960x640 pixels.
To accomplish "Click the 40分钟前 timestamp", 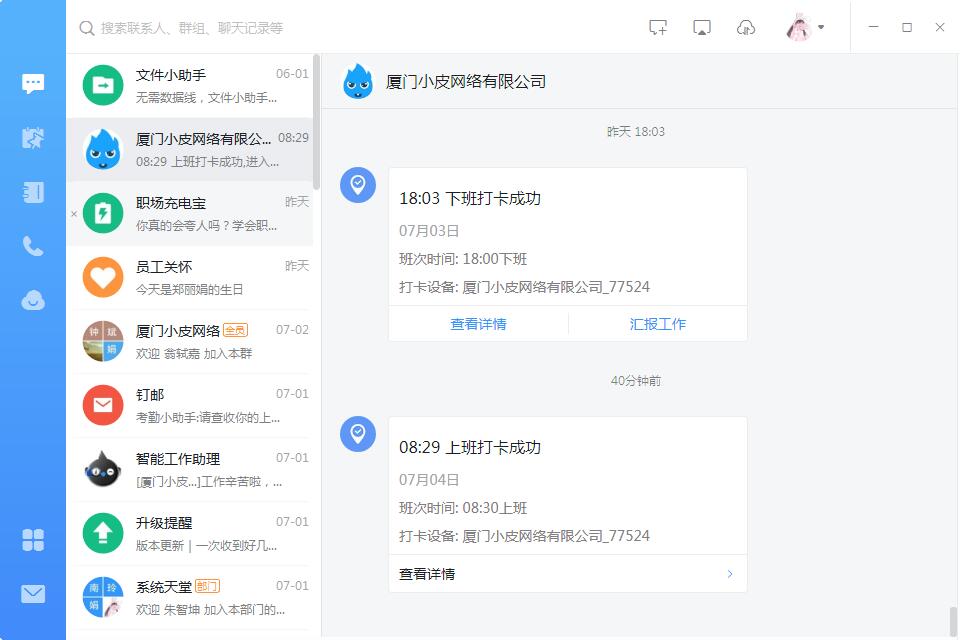I will coord(636,381).
